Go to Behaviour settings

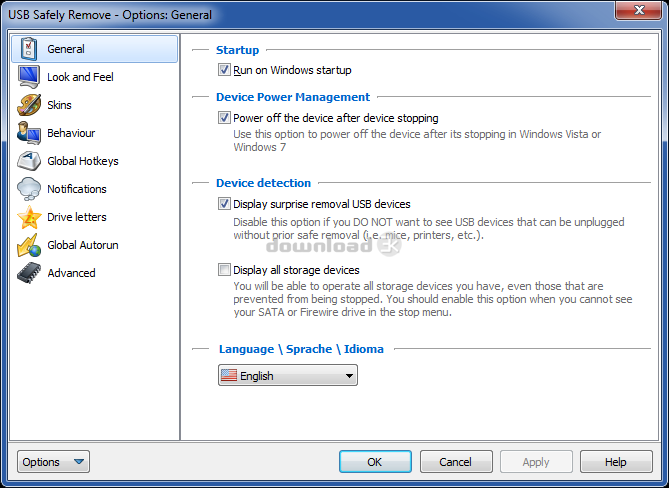(94, 133)
